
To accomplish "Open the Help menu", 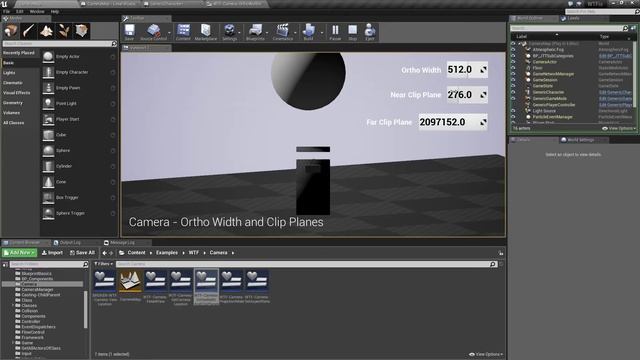I will [55, 11].
